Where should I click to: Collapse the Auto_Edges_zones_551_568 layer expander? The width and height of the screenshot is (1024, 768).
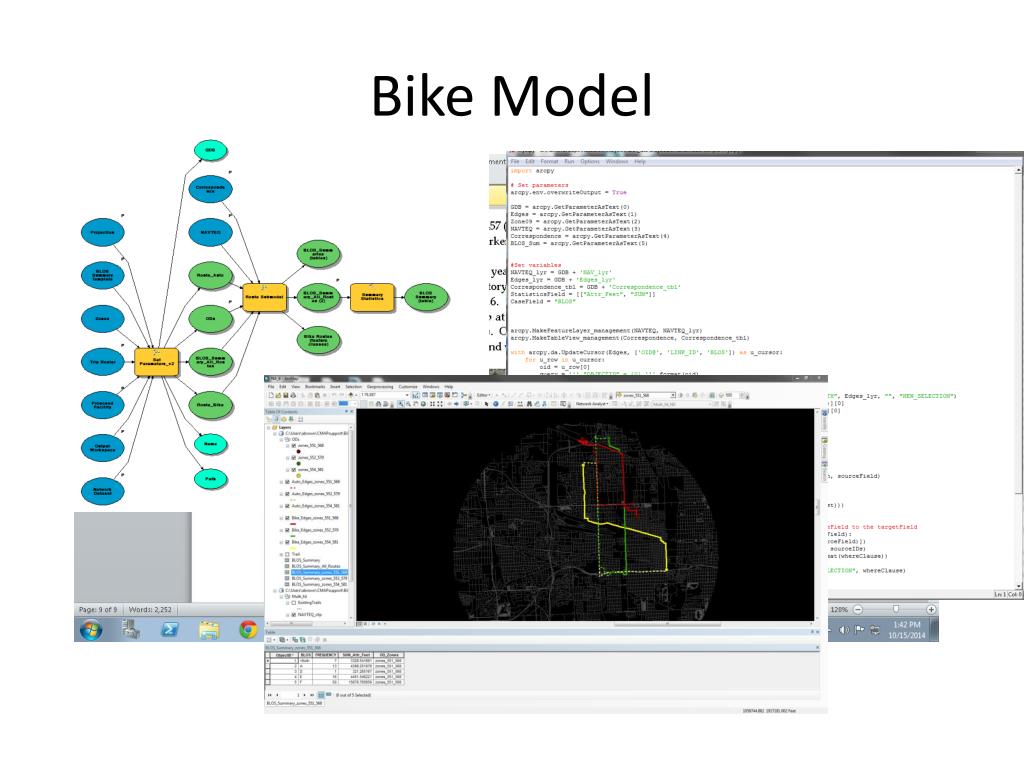pyautogui.click(x=281, y=481)
